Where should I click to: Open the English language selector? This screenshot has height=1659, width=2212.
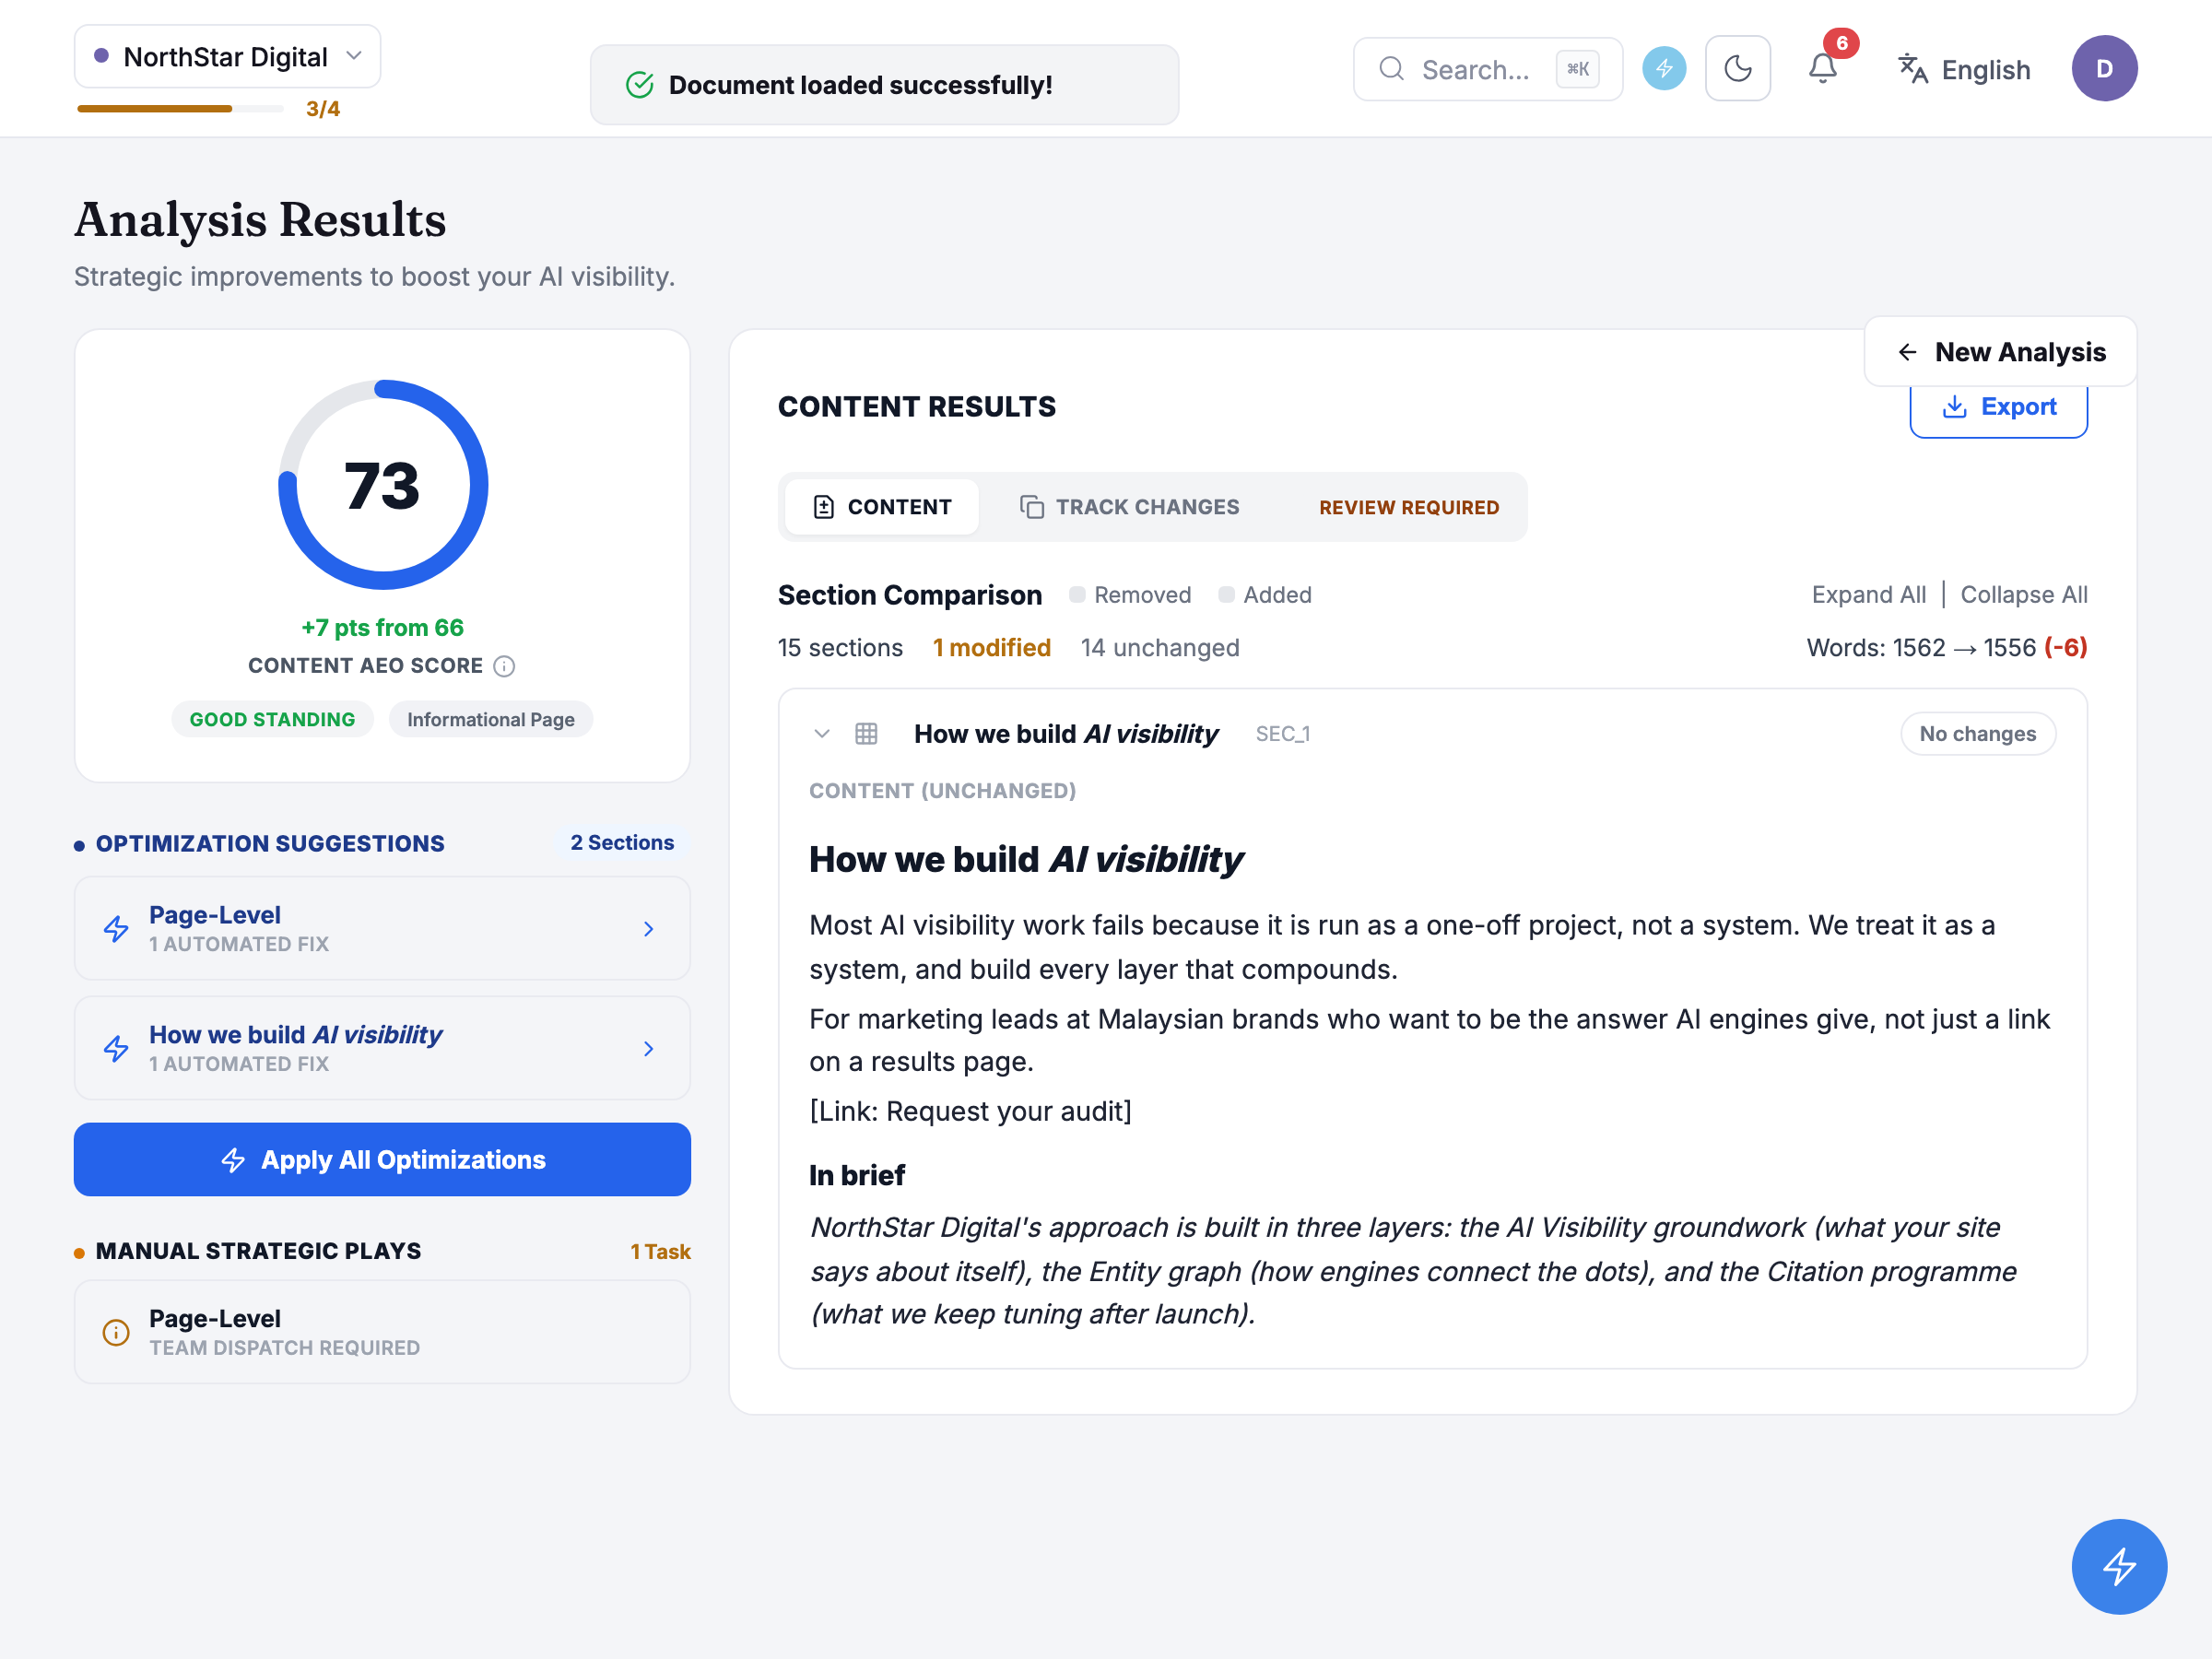1964,70
